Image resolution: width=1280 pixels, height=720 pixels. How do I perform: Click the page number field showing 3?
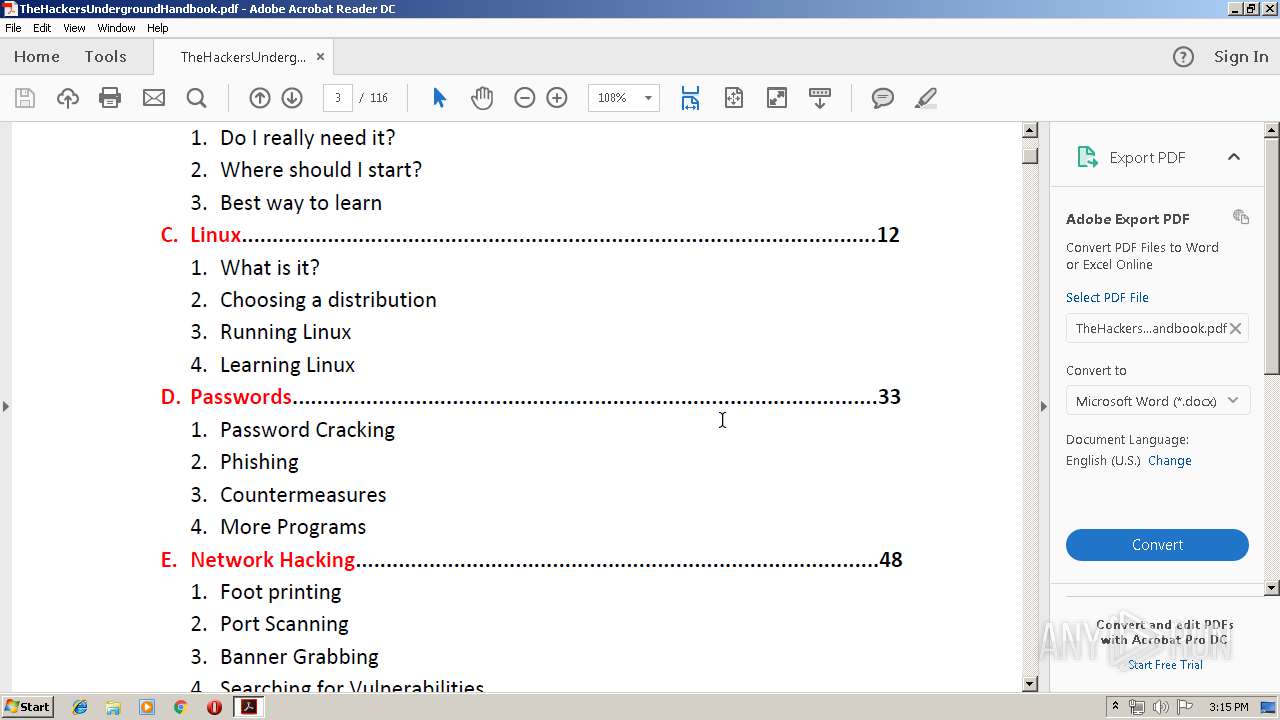point(338,98)
